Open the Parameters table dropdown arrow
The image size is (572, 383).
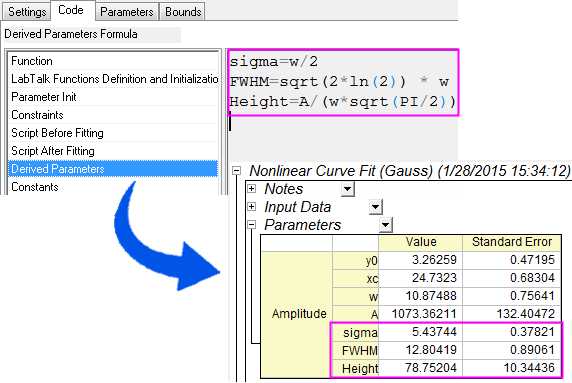(386, 225)
